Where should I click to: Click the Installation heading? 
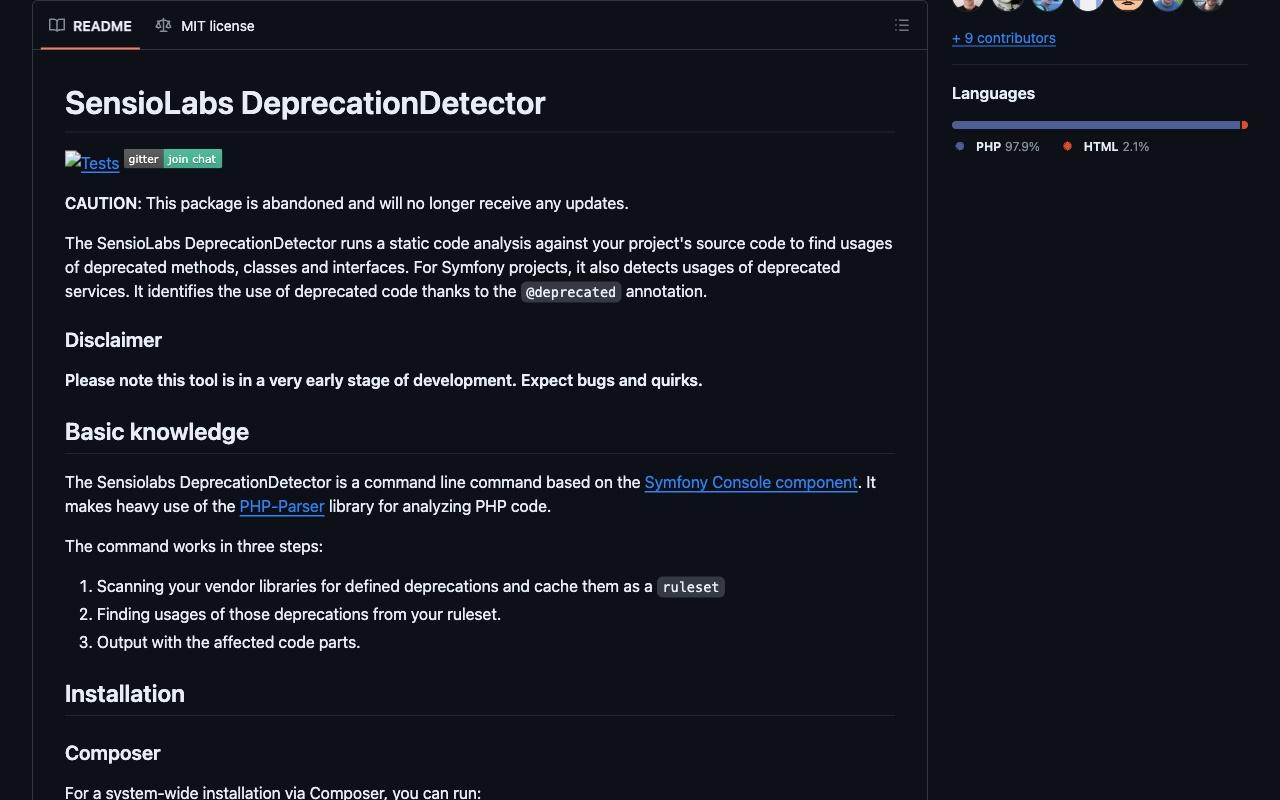click(125, 694)
